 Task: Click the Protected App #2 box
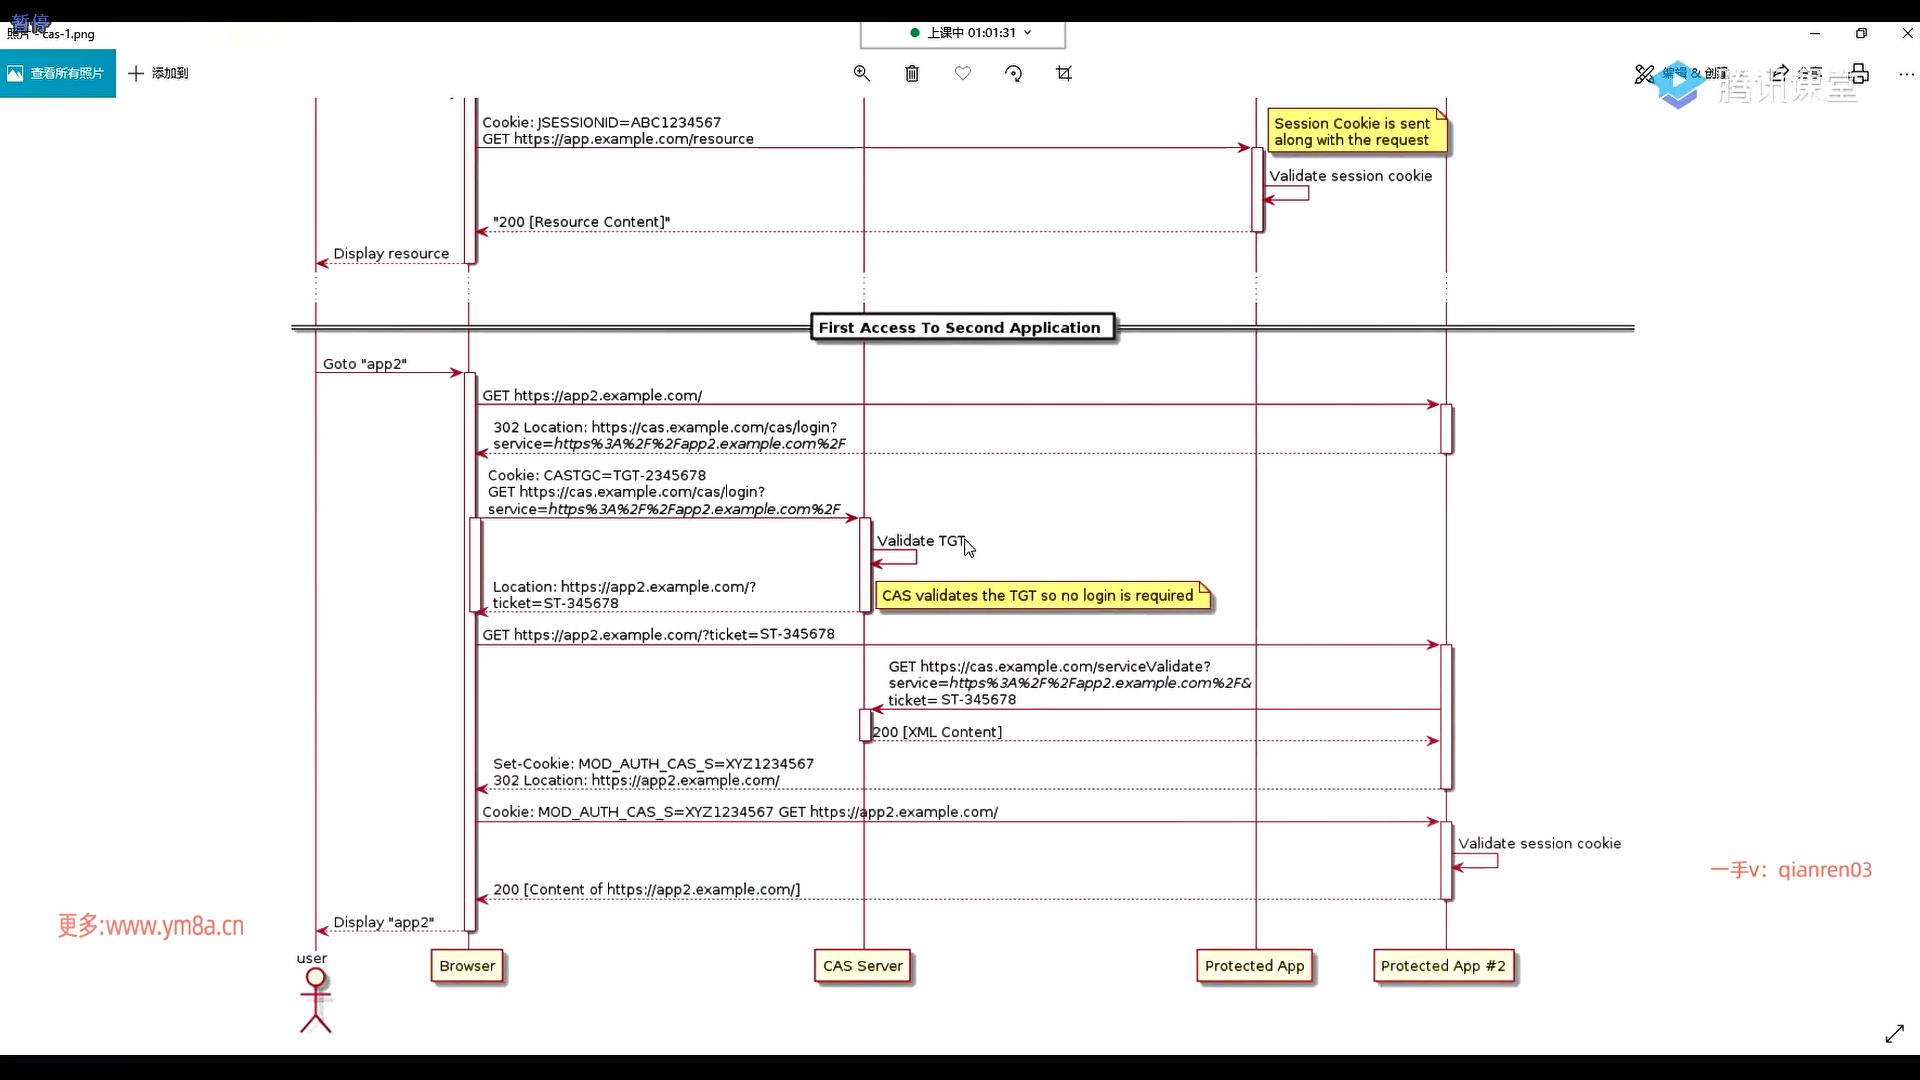click(x=1443, y=966)
